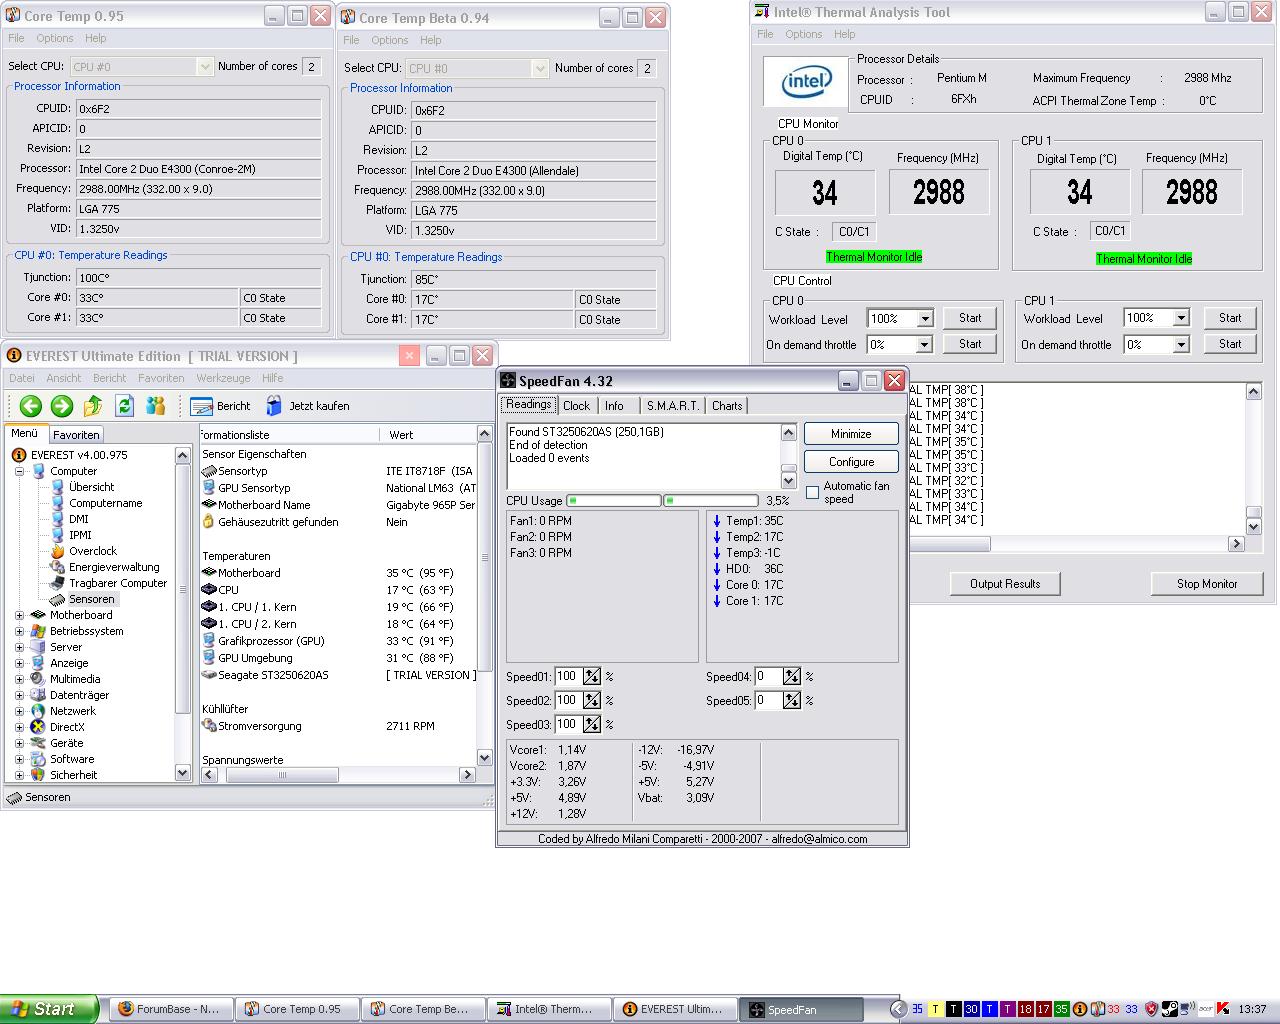Open Werkzeuge menu in EVEREST
The width and height of the screenshot is (1280, 1024).
pyautogui.click(x=223, y=378)
